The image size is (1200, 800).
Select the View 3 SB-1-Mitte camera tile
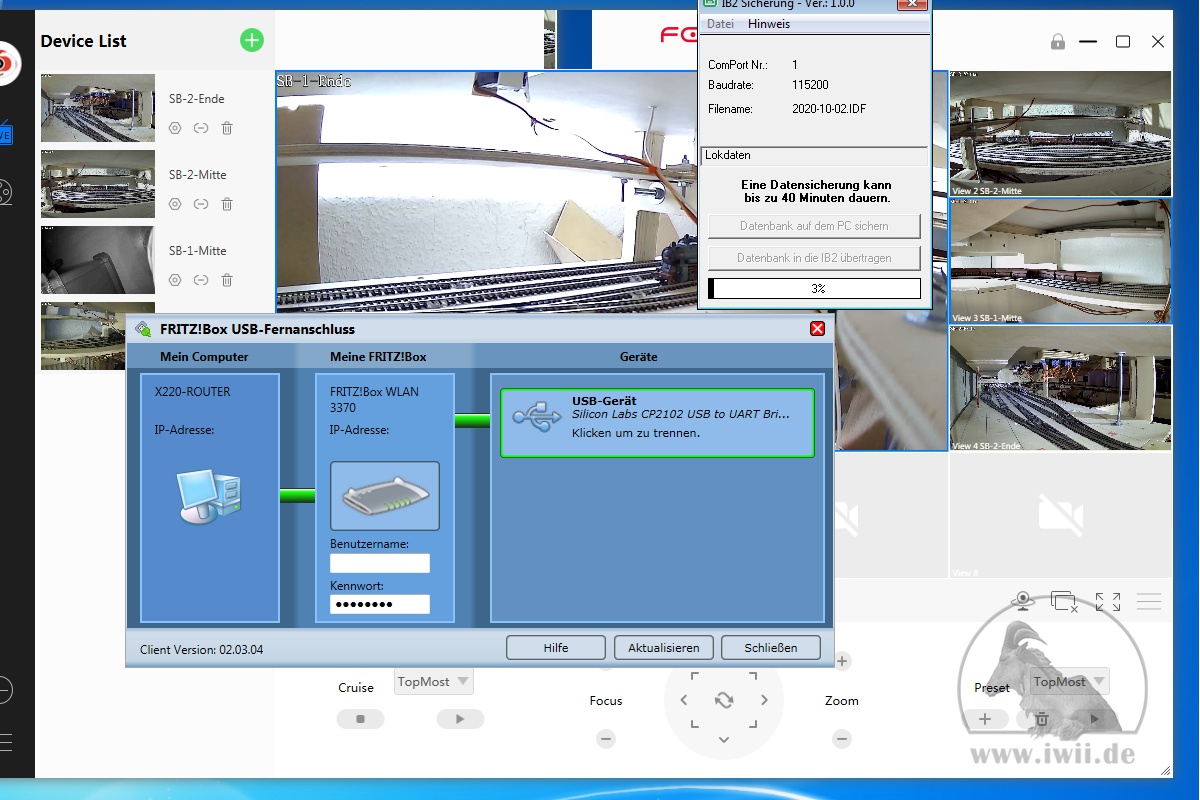coord(1060,261)
